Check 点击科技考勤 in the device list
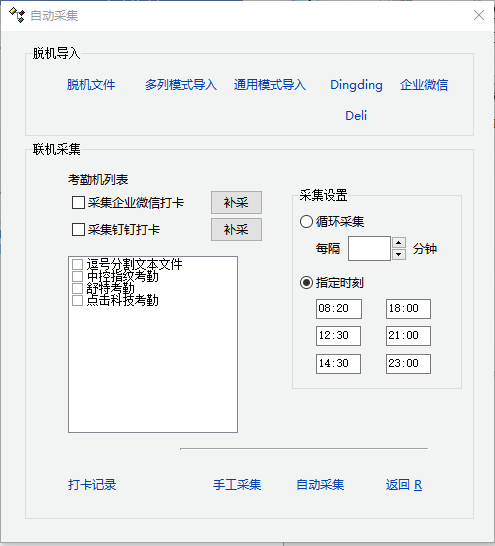The width and height of the screenshot is (495, 546). [77, 300]
